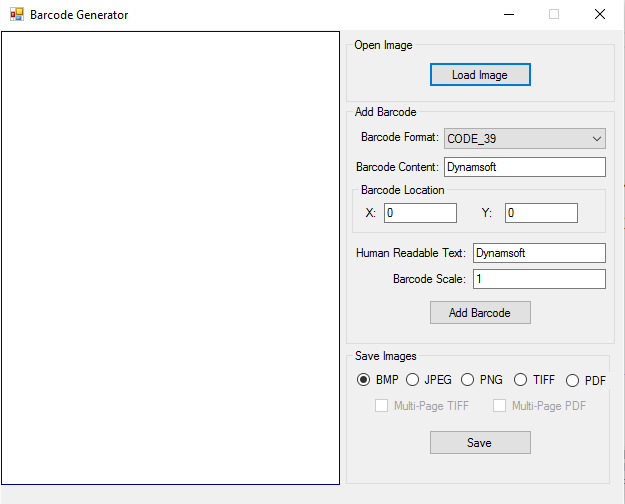Choose PDF as save format
The image size is (625, 504).
tap(572, 380)
